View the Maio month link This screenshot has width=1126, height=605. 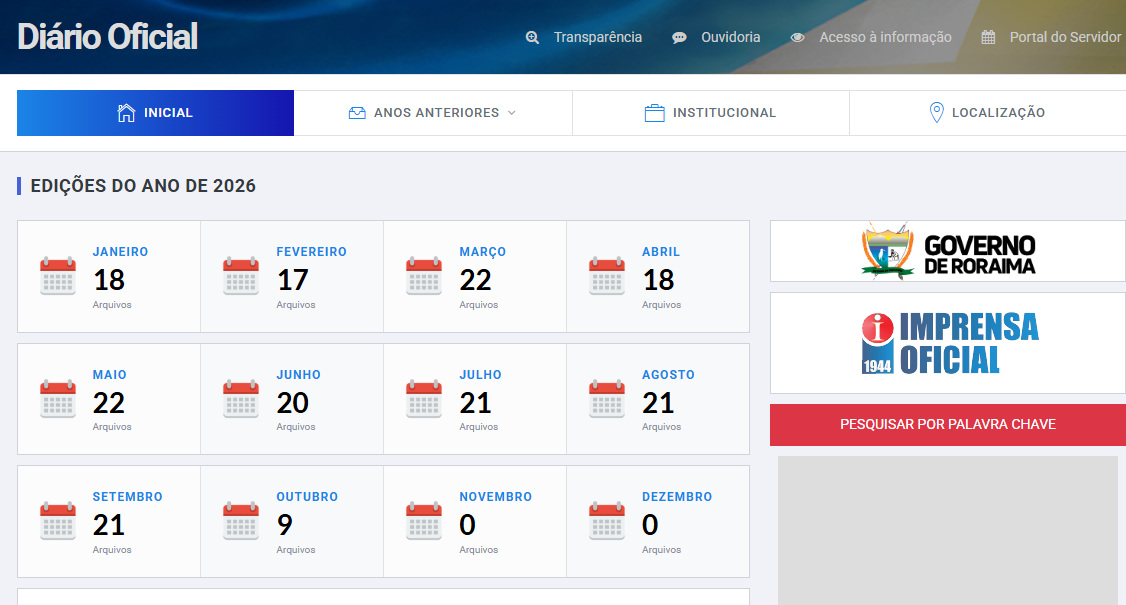tap(109, 375)
